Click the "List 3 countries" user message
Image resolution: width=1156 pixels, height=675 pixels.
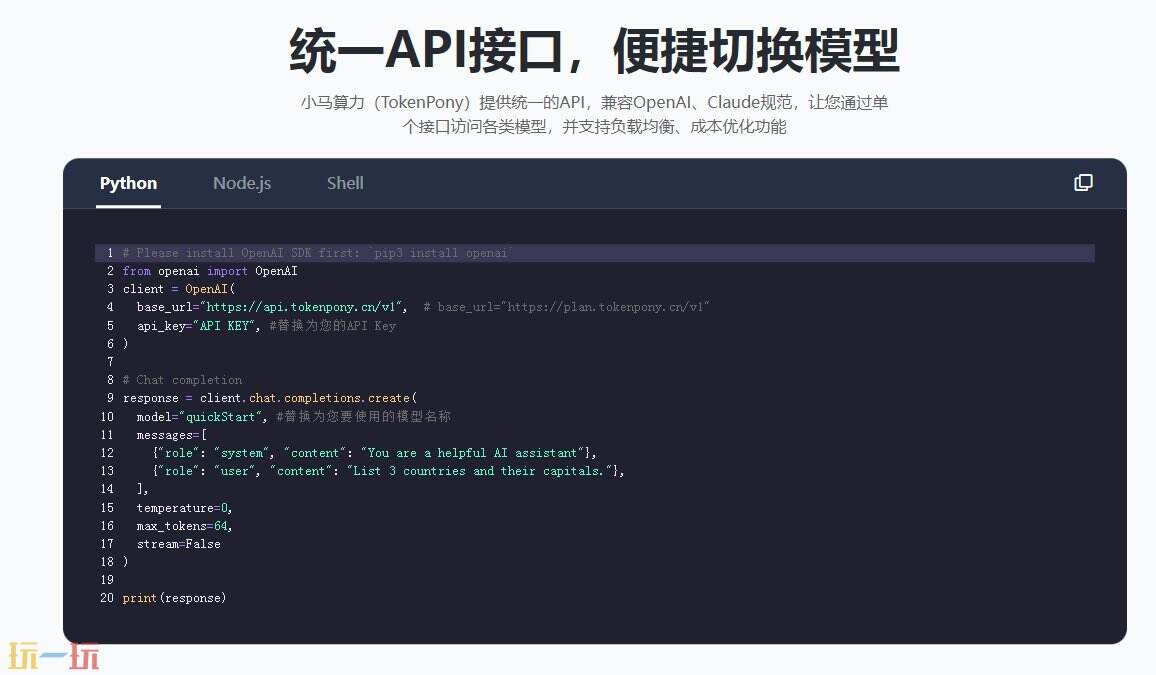[x=390, y=470]
